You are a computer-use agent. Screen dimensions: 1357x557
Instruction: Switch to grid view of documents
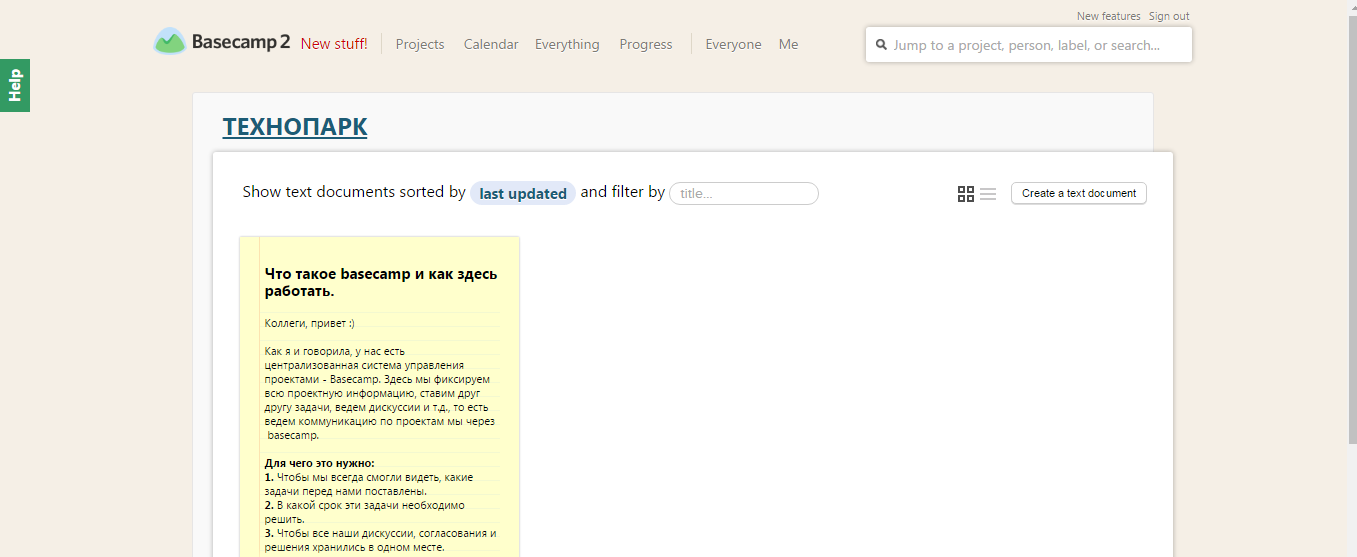point(966,194)
